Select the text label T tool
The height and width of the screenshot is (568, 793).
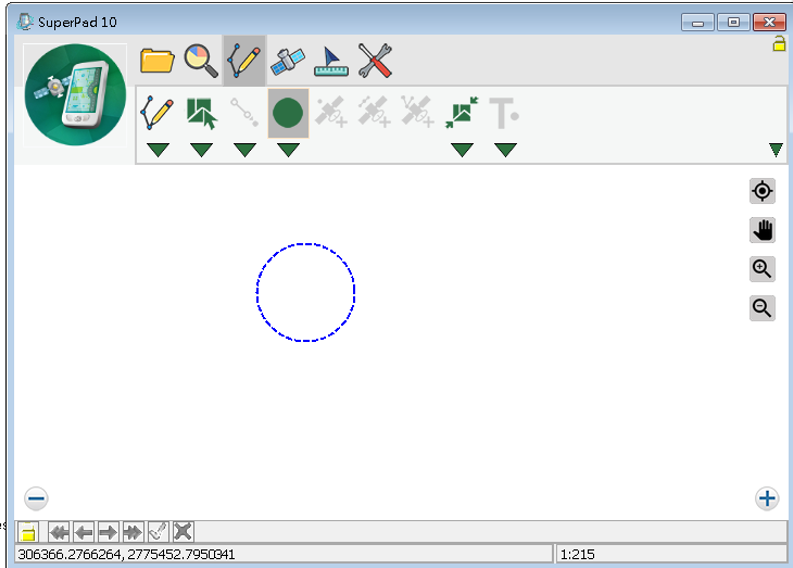pyautogui.click(x=504, y=113)
